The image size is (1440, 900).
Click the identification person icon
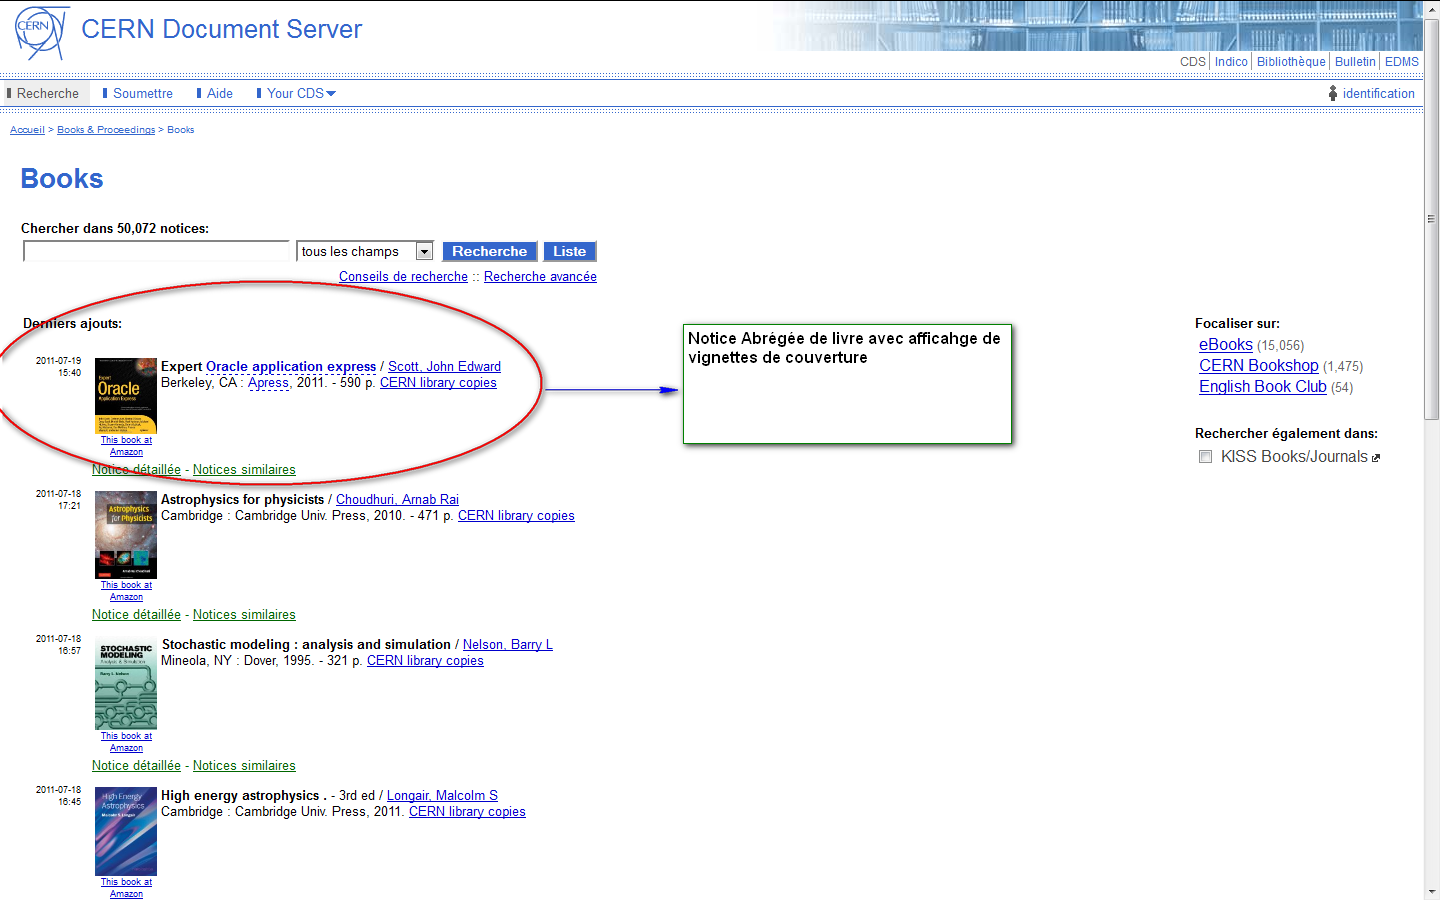1332,93
